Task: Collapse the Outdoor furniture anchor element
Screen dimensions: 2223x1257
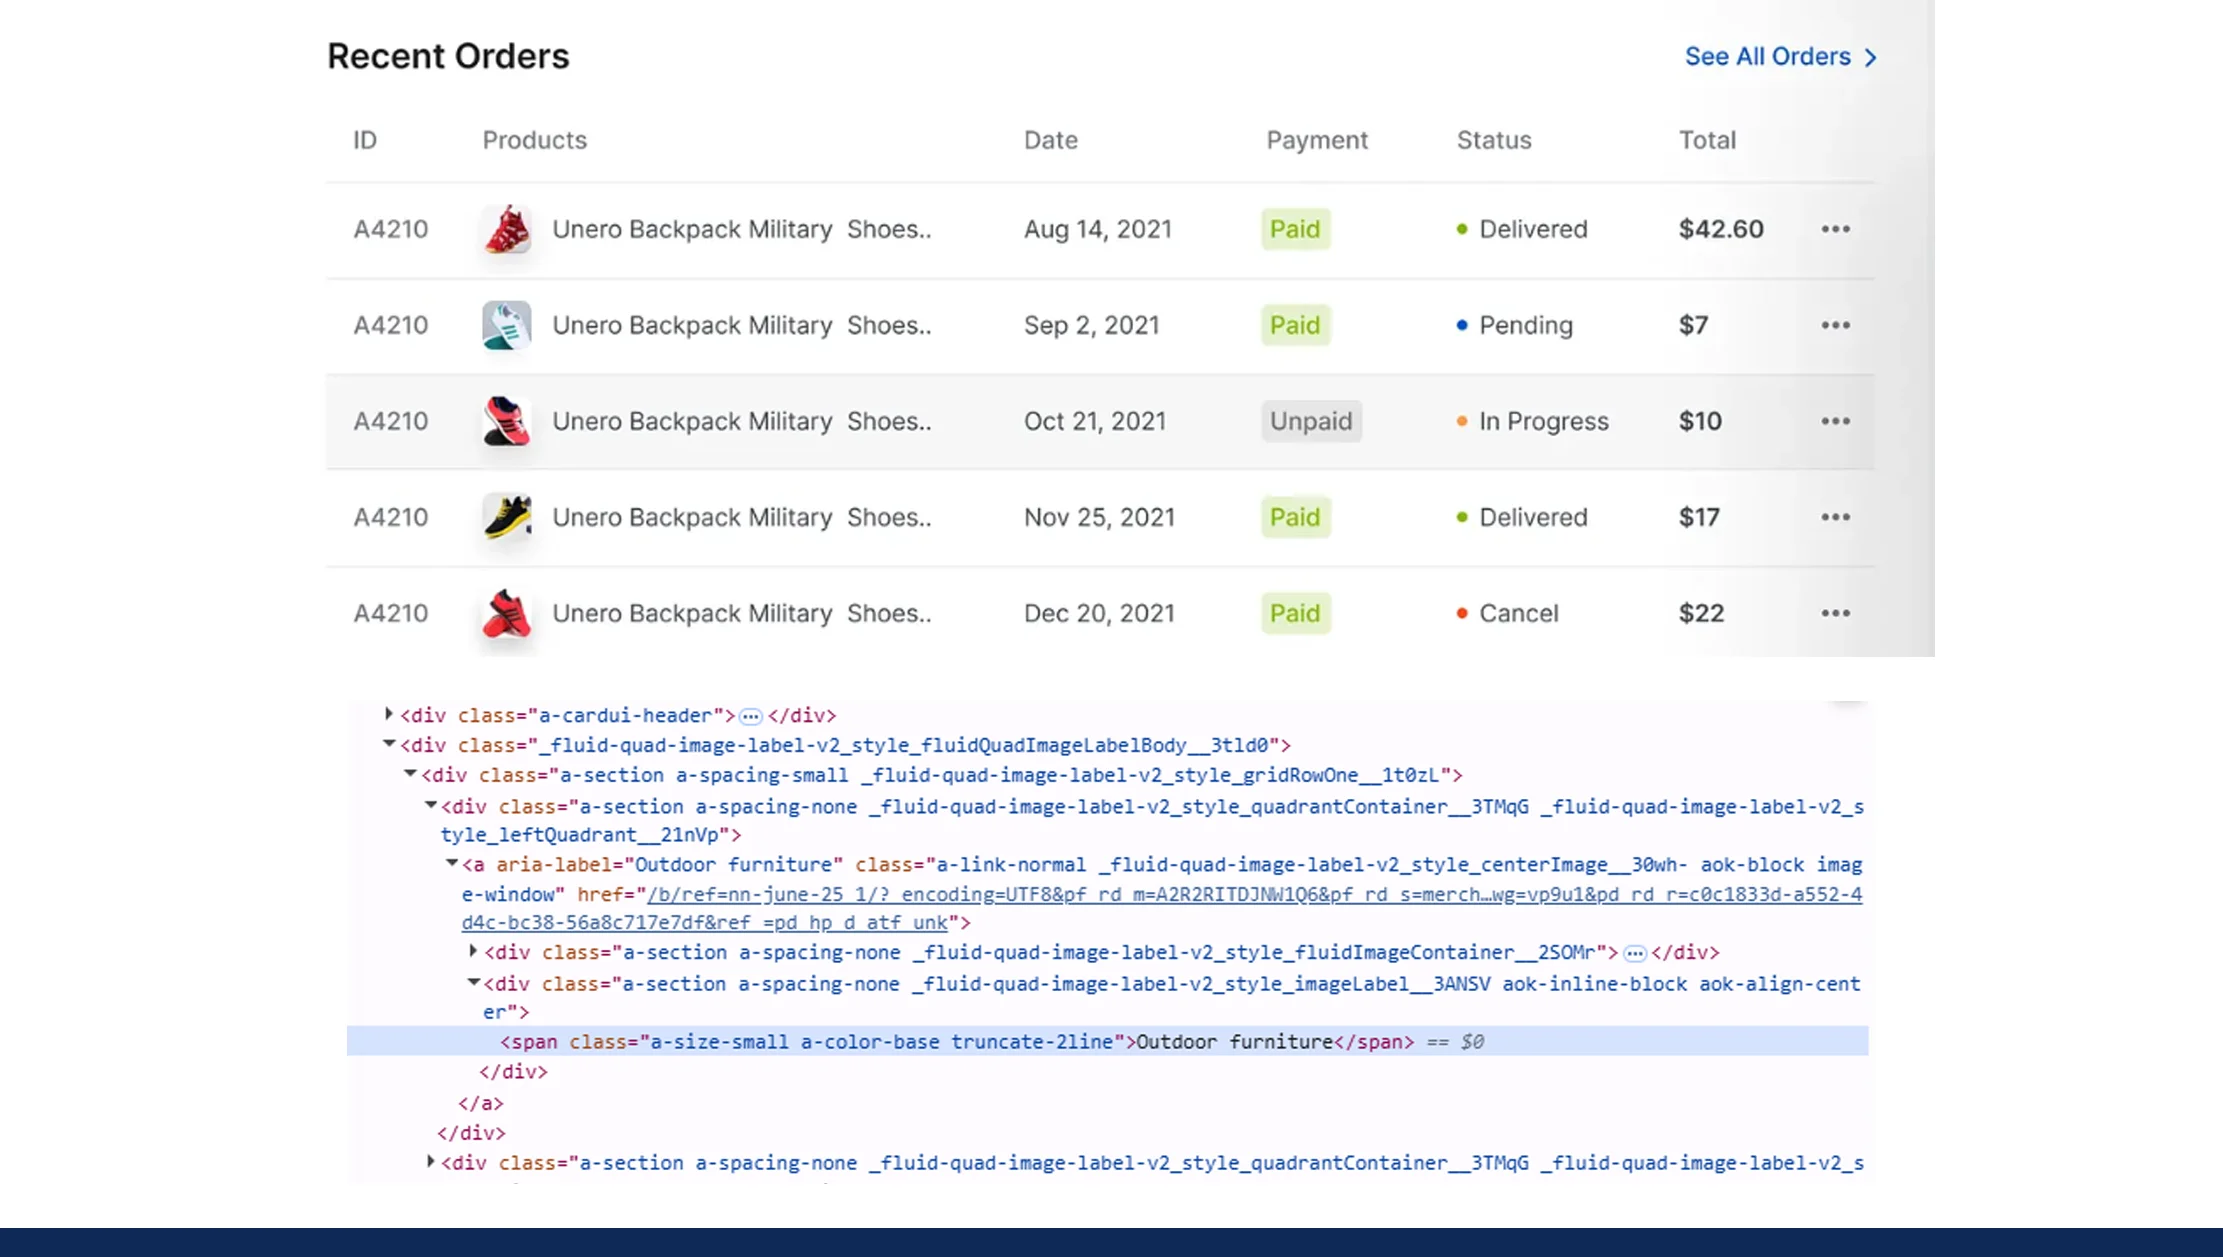Action: coord(452,863)
